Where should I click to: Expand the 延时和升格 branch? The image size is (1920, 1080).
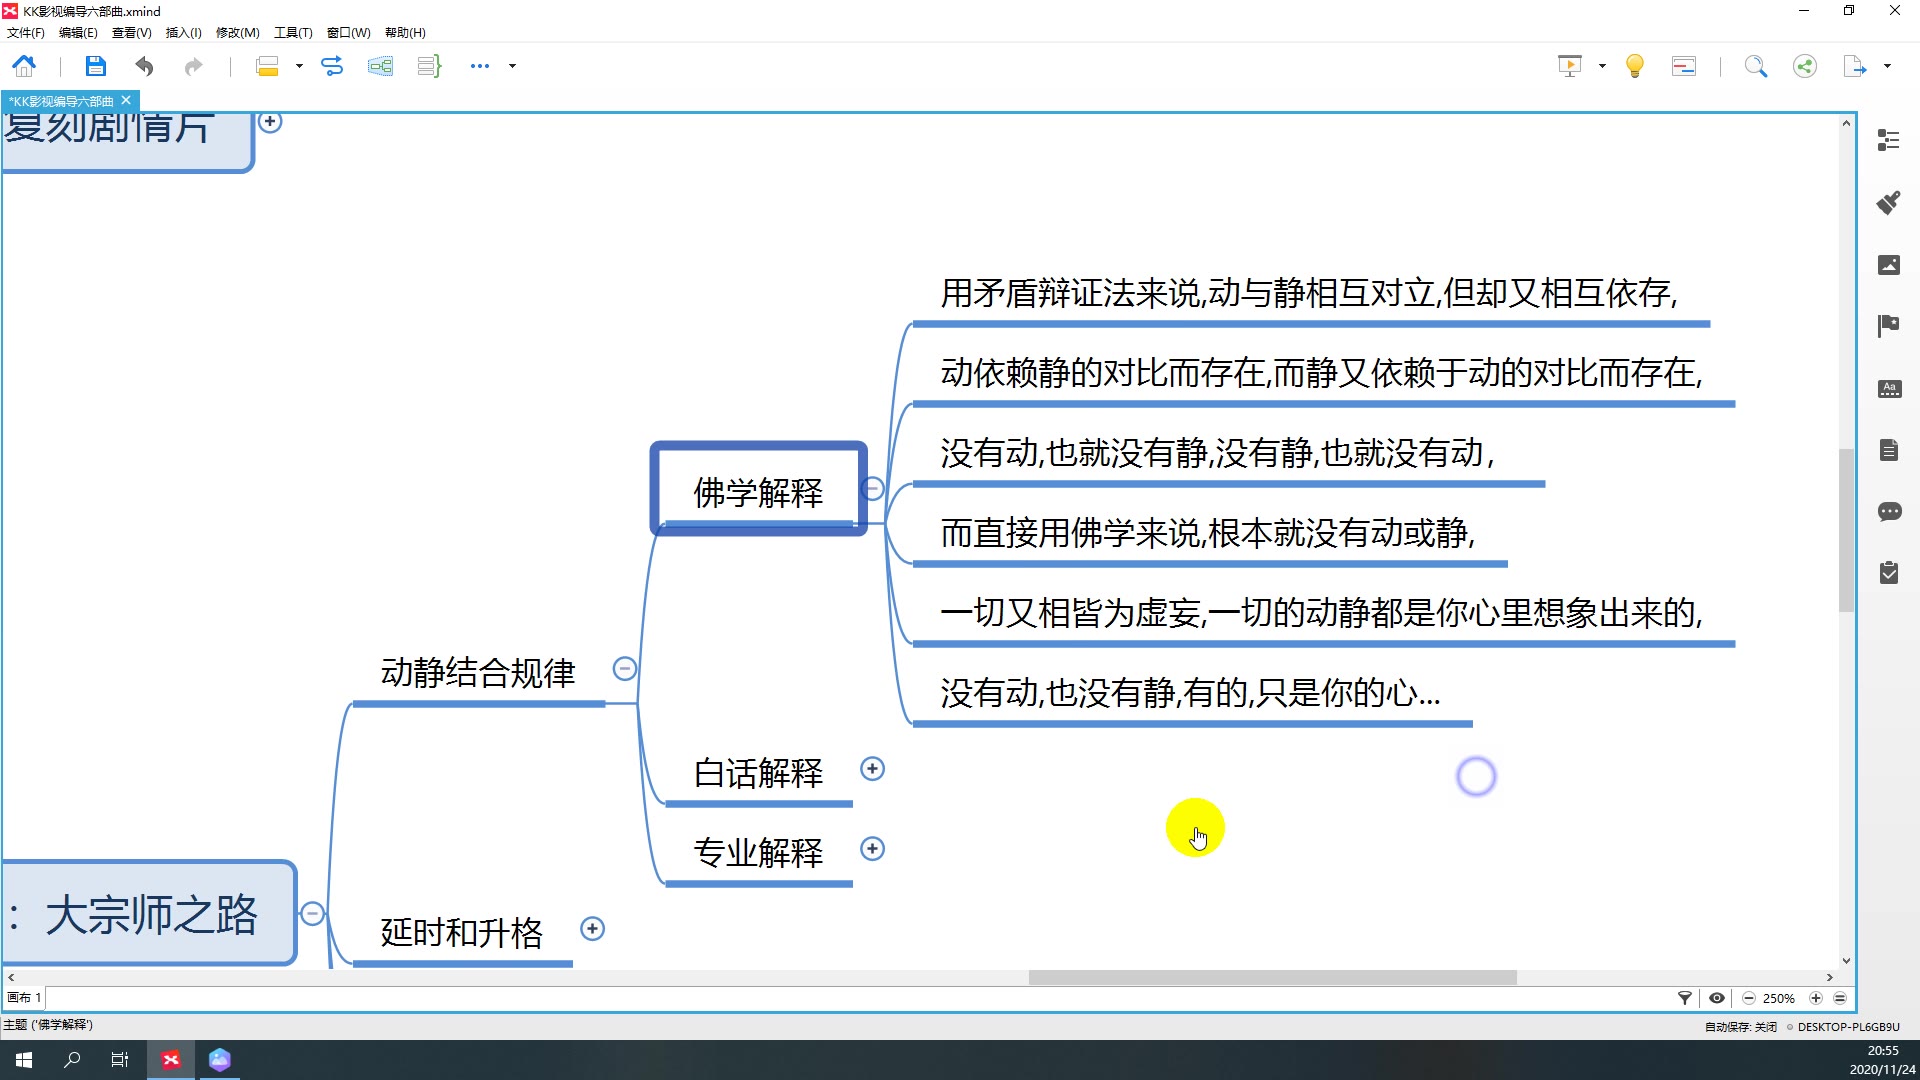coord(592,929)
